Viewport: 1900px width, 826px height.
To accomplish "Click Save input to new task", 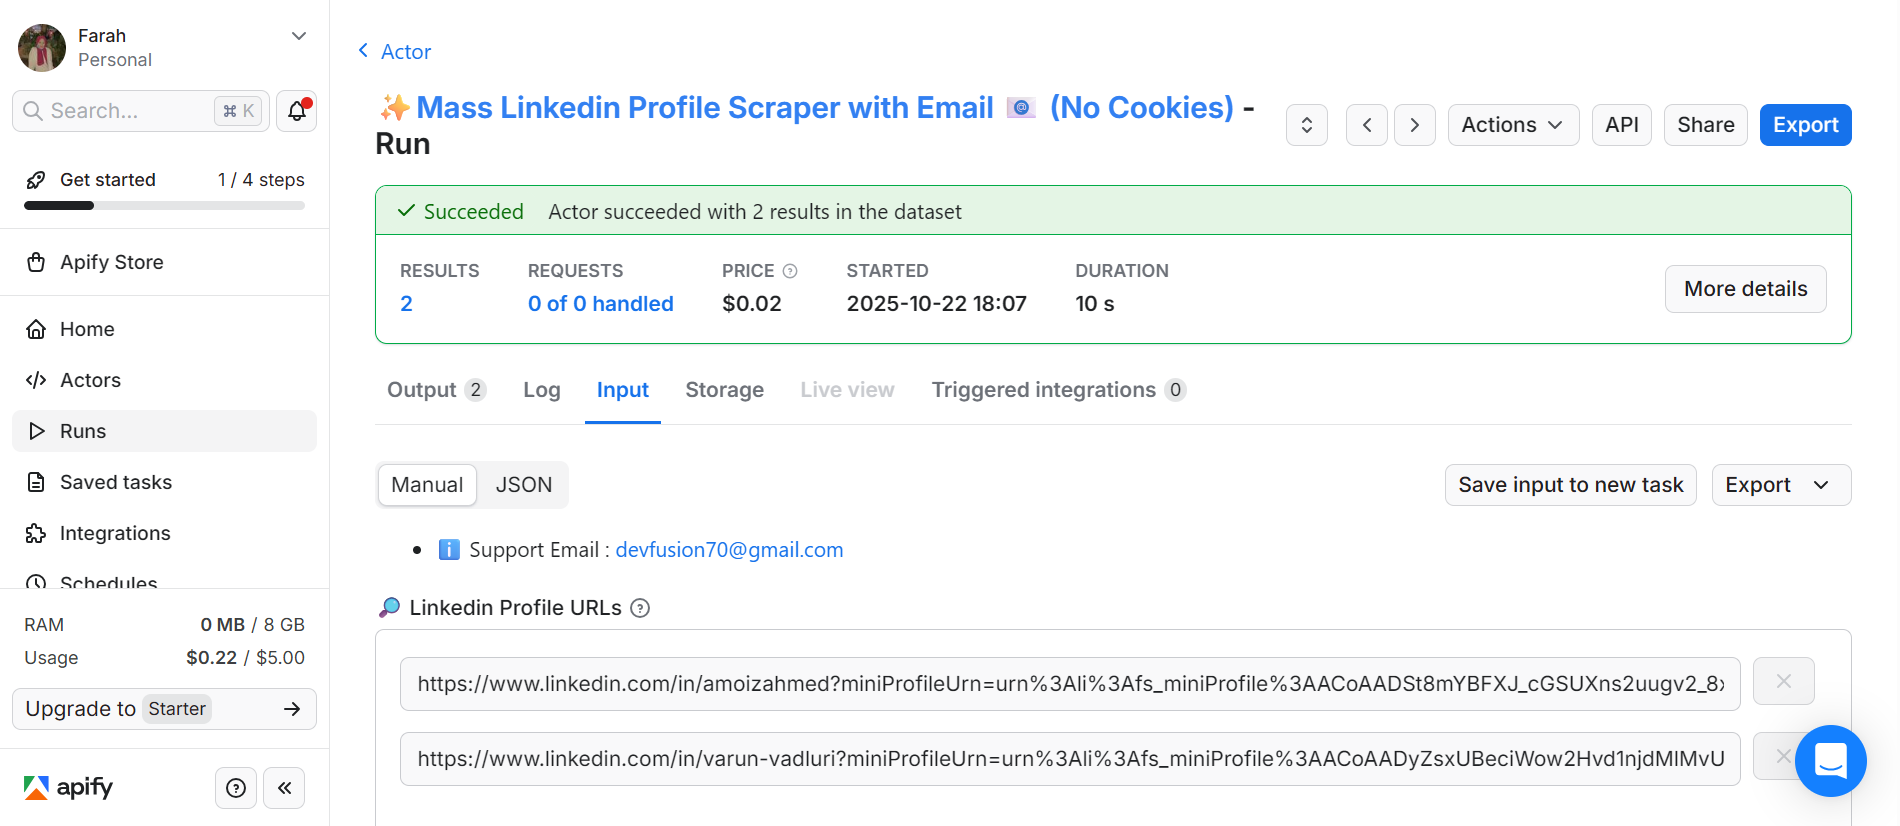I will point(1570,485).
